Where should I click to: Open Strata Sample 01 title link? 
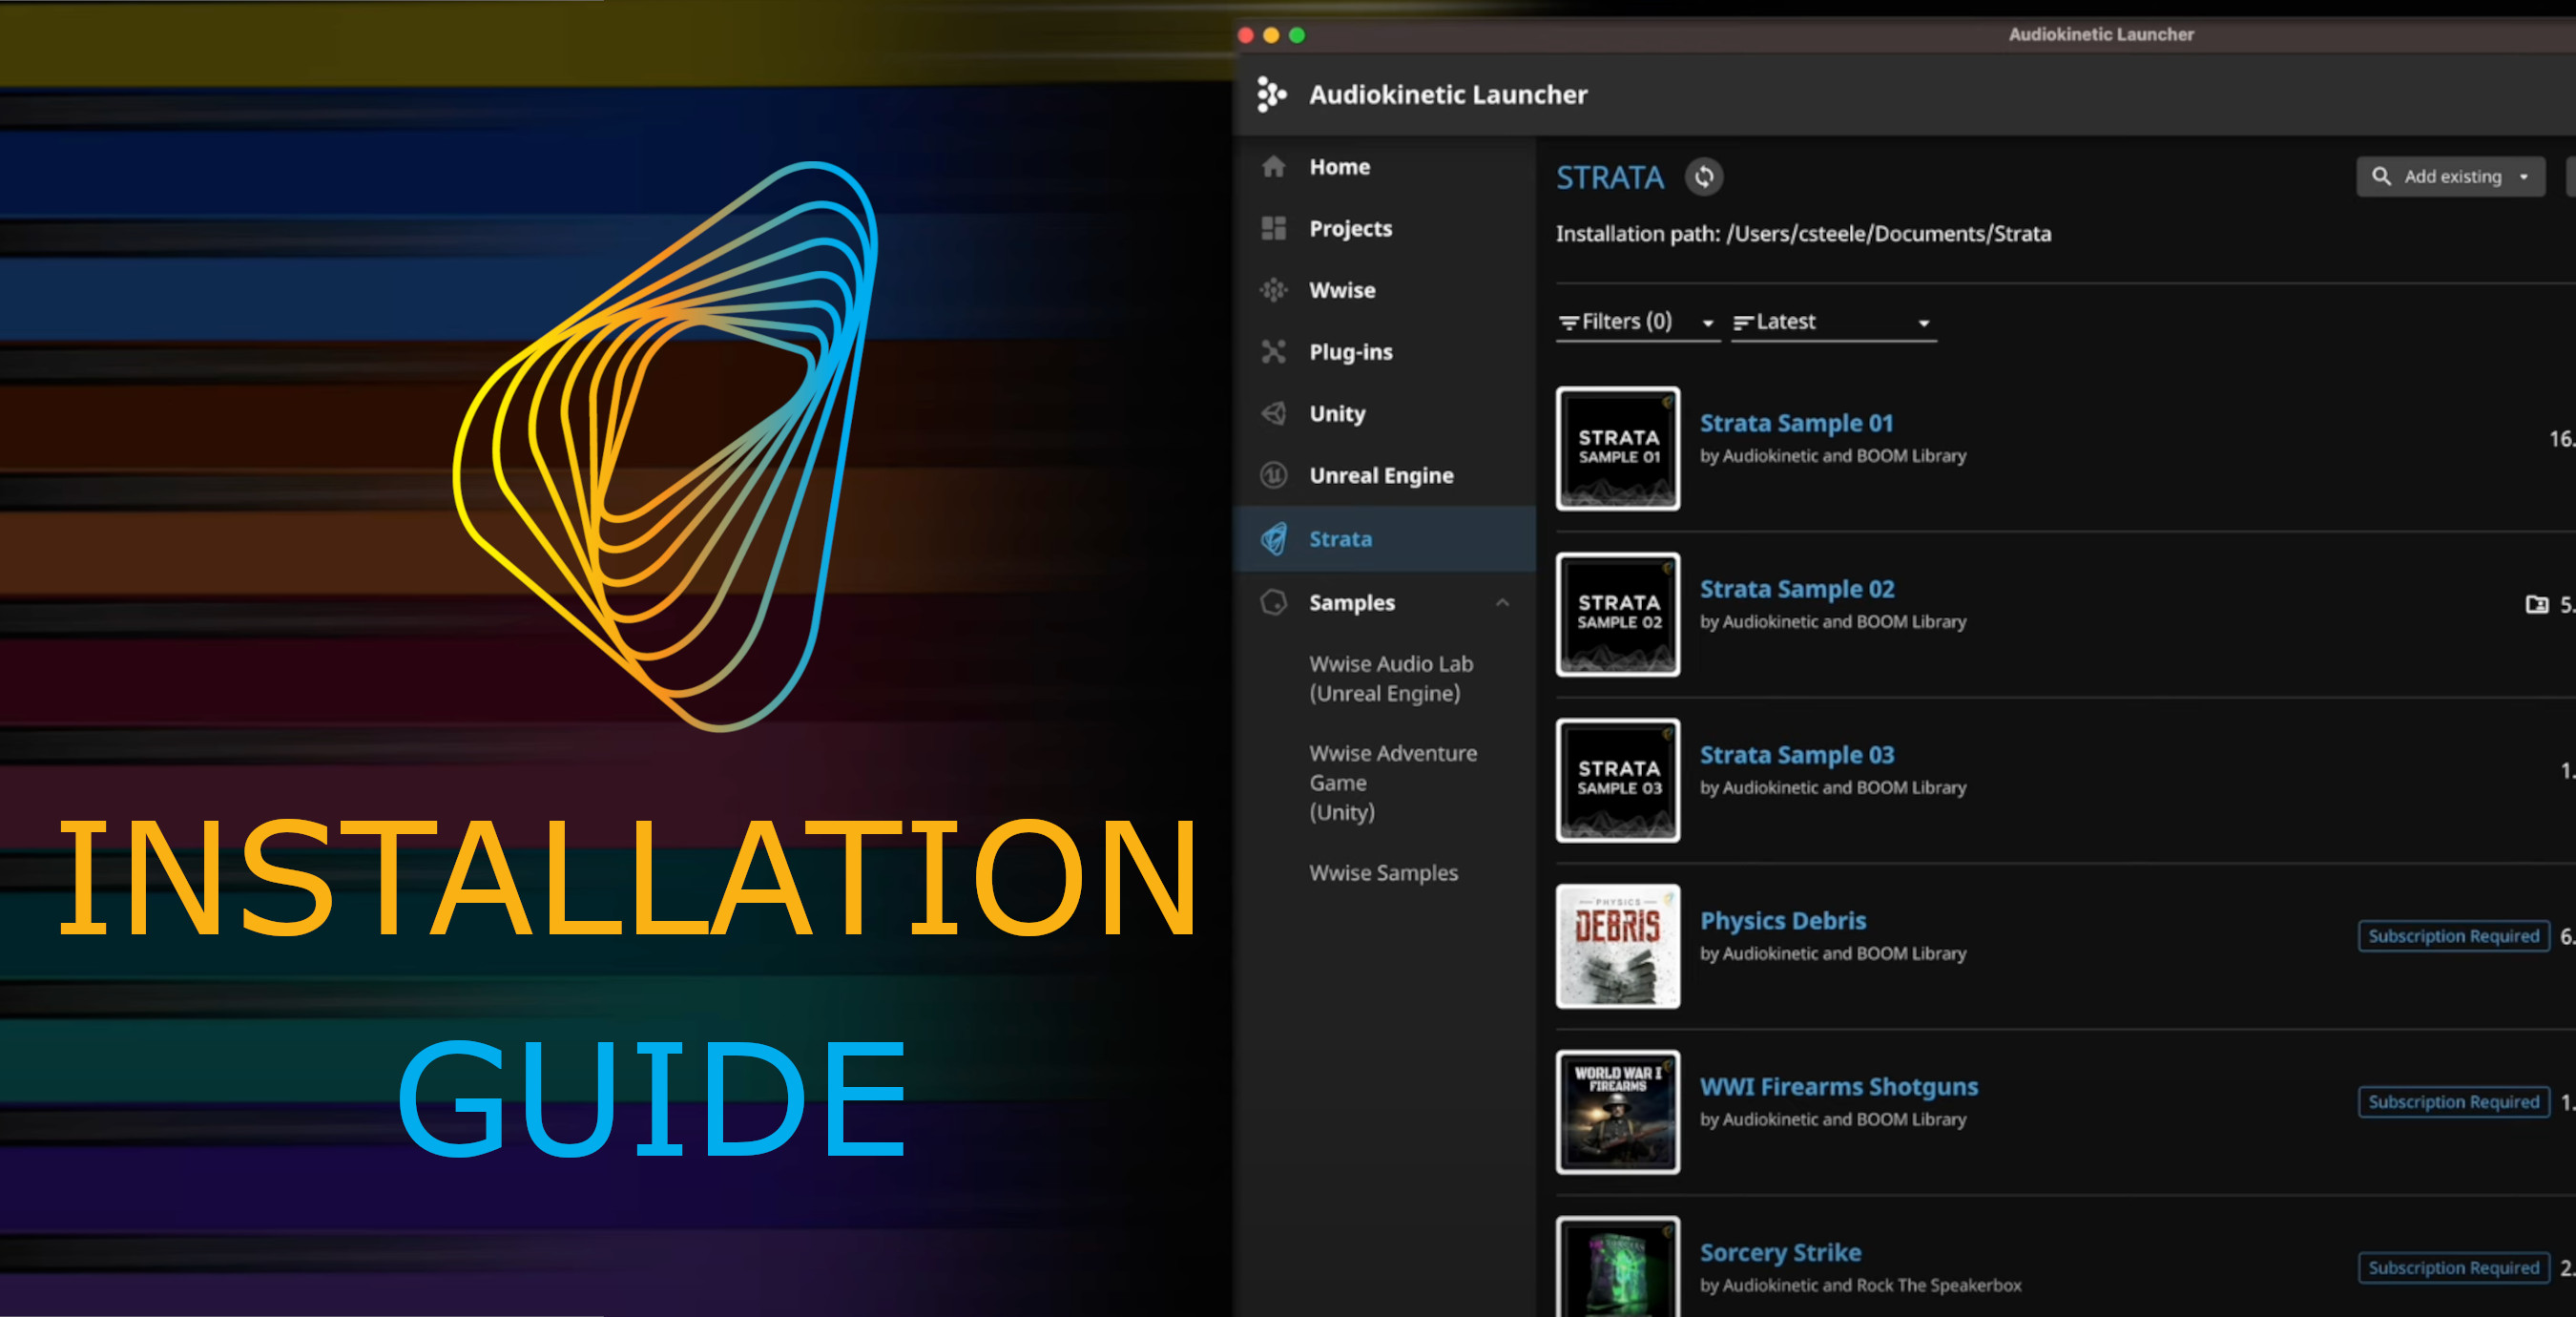[1796, 423]
